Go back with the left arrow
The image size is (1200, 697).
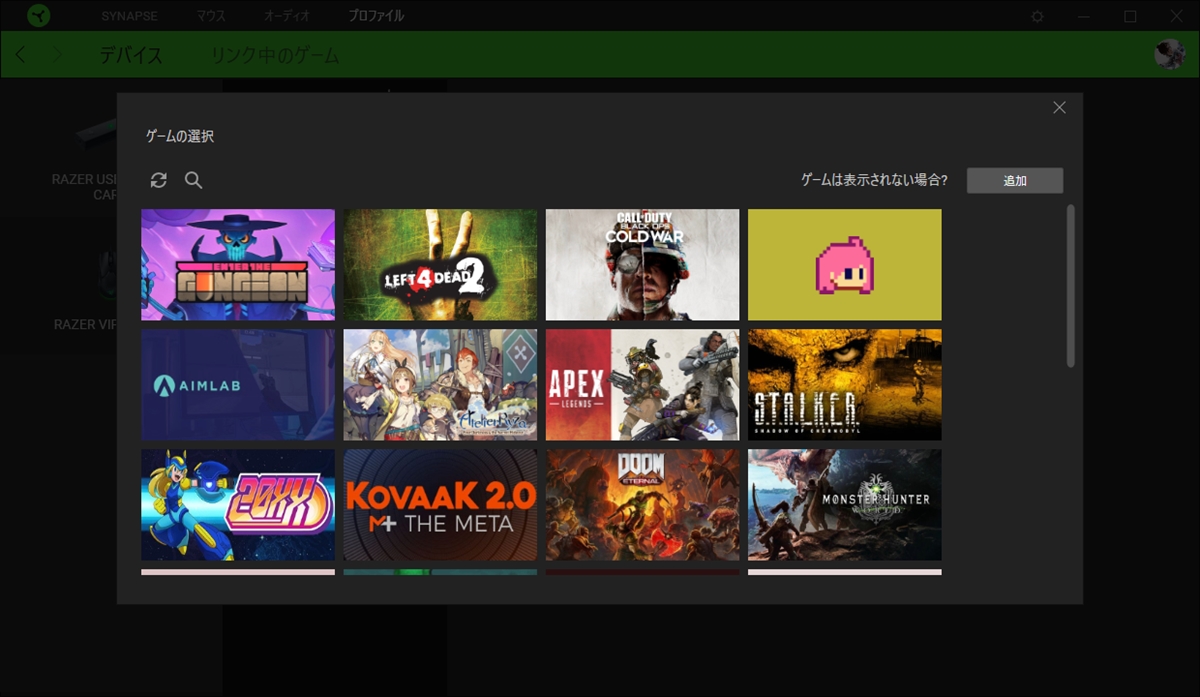click(x=21, y=55)
